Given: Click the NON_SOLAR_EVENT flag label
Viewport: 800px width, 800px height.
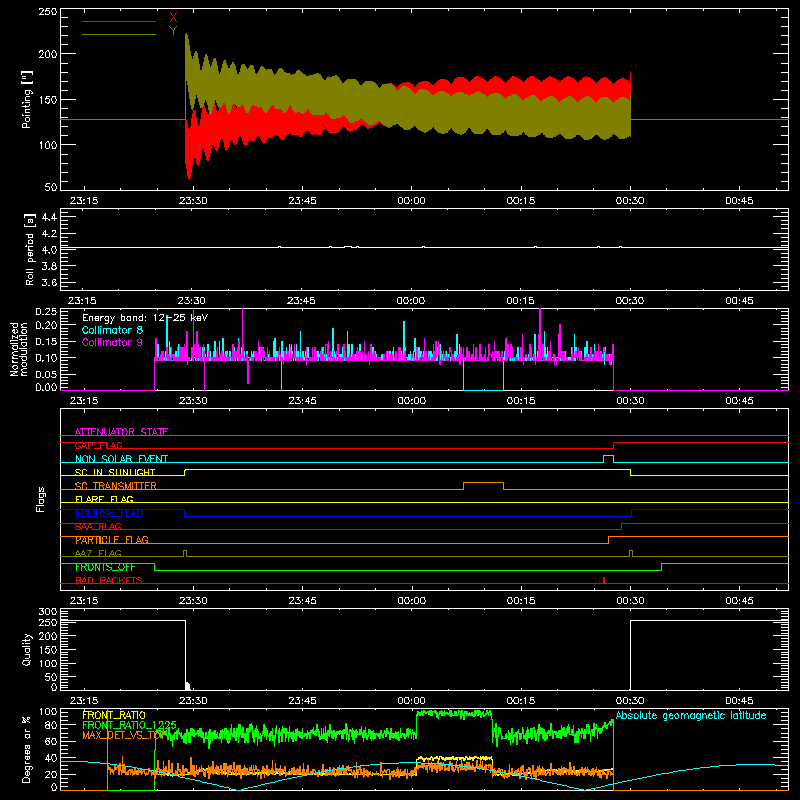Looking at the screenshot, I should pyautogui.click(x=121, y=459).
